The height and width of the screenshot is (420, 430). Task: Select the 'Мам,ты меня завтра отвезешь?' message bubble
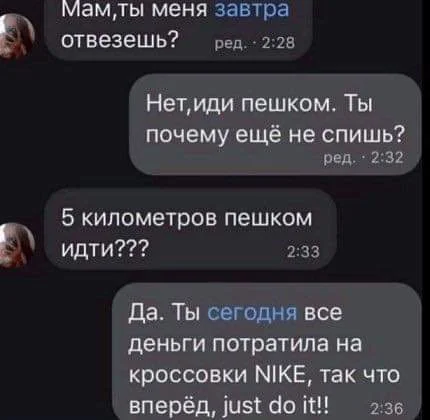(178, 29)
